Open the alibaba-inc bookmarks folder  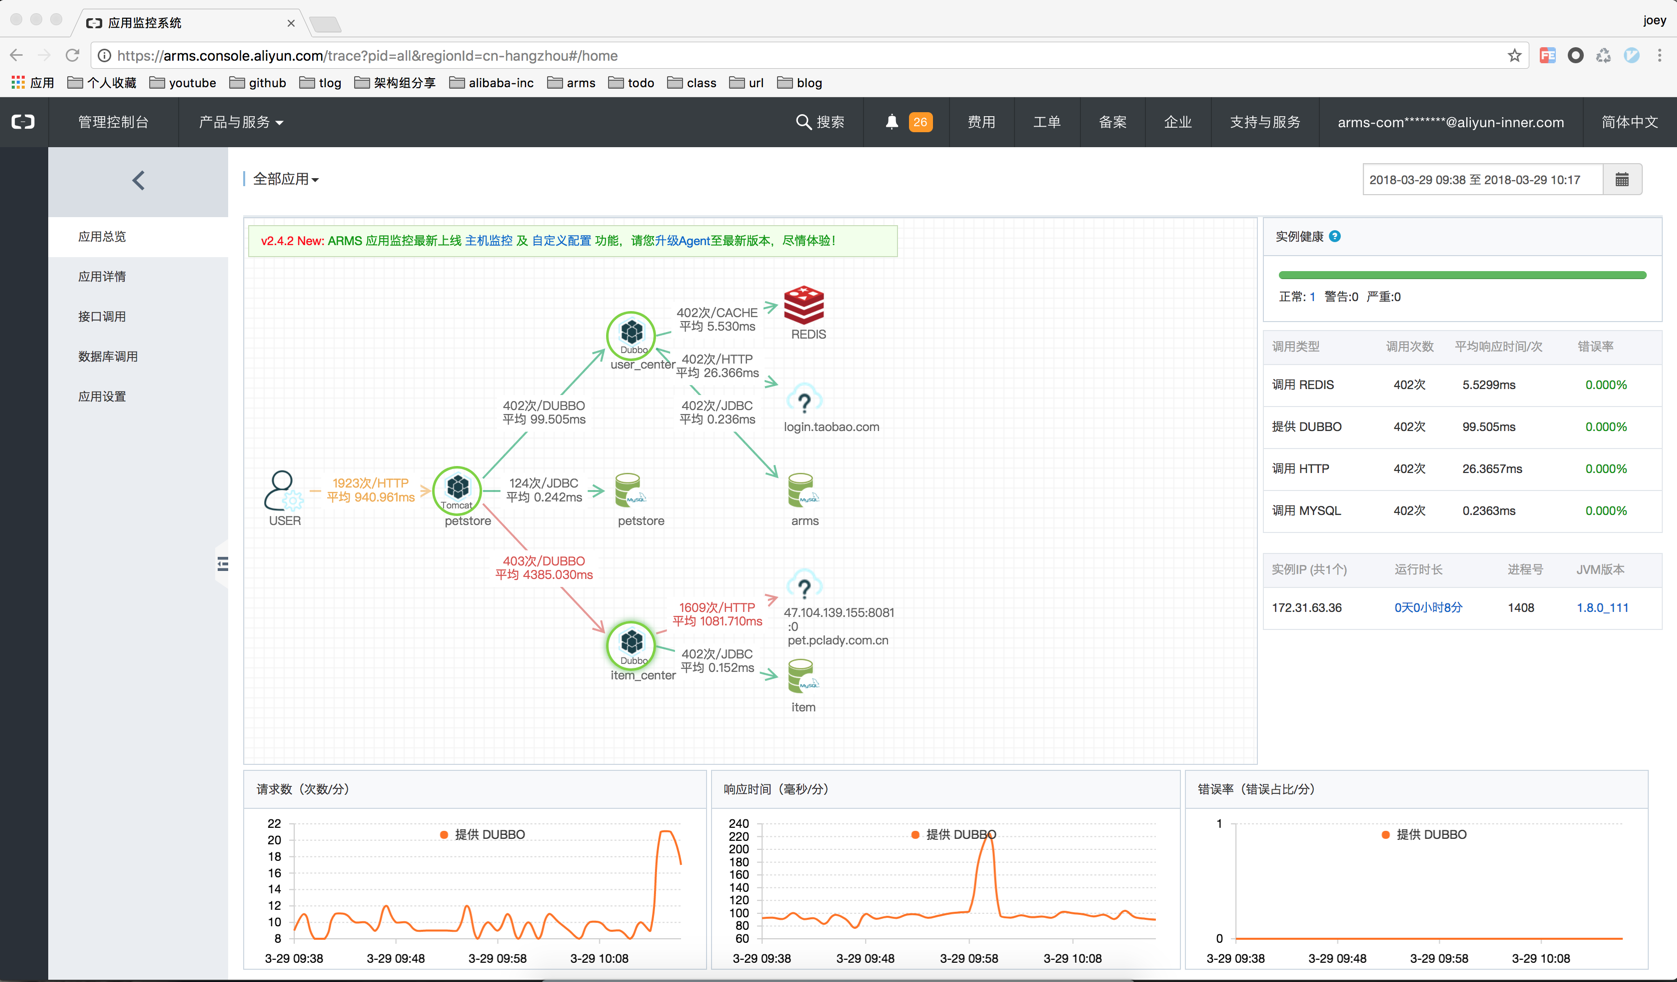491,83
